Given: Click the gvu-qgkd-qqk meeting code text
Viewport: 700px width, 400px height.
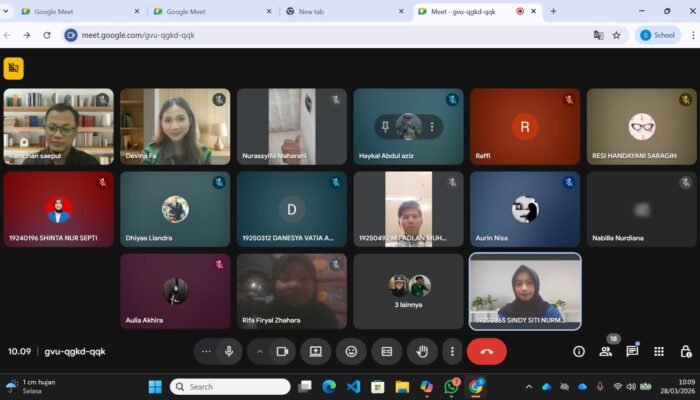Looking at the screenshot, I should pyautogui.click(x=75, y=351).
